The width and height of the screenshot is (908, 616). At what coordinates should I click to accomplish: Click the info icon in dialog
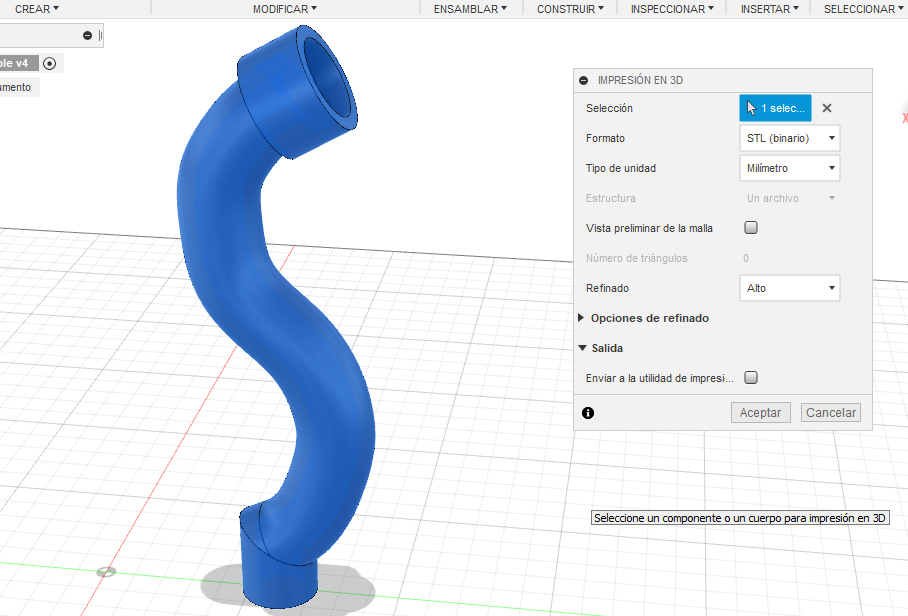(588, 413)
